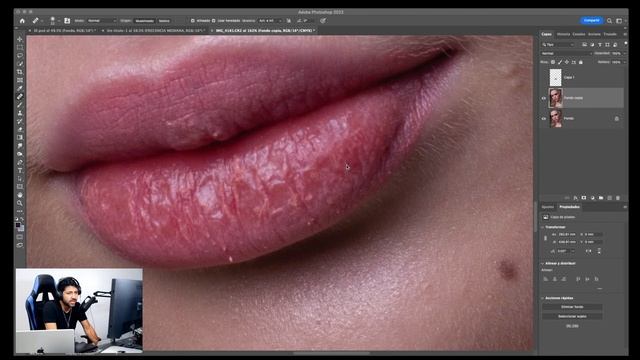Select the Capa 1 layer thumbnail
Image resolution: width=640 pixels, height=360 pixels.
pos(556,77)
